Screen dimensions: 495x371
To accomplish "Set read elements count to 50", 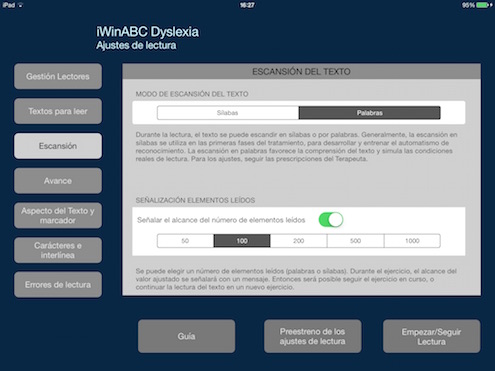I will (185, 241).
